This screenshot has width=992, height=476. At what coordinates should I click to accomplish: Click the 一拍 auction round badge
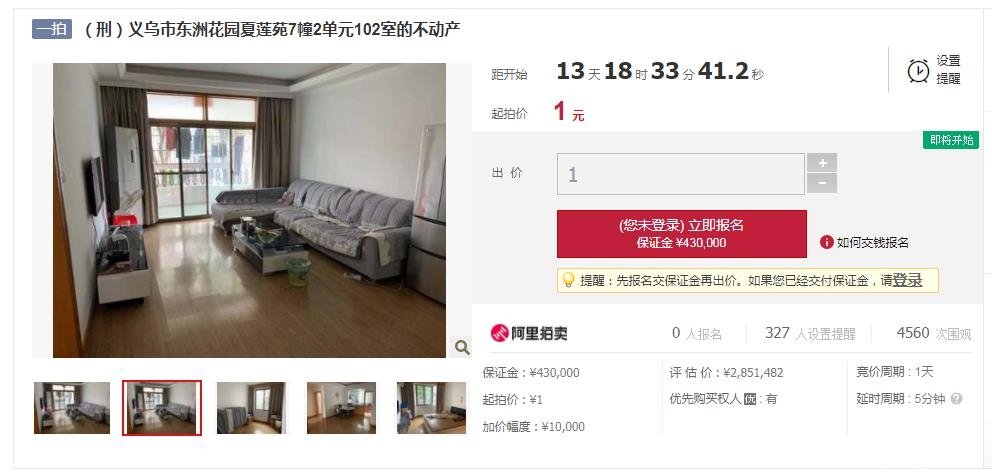52,29
